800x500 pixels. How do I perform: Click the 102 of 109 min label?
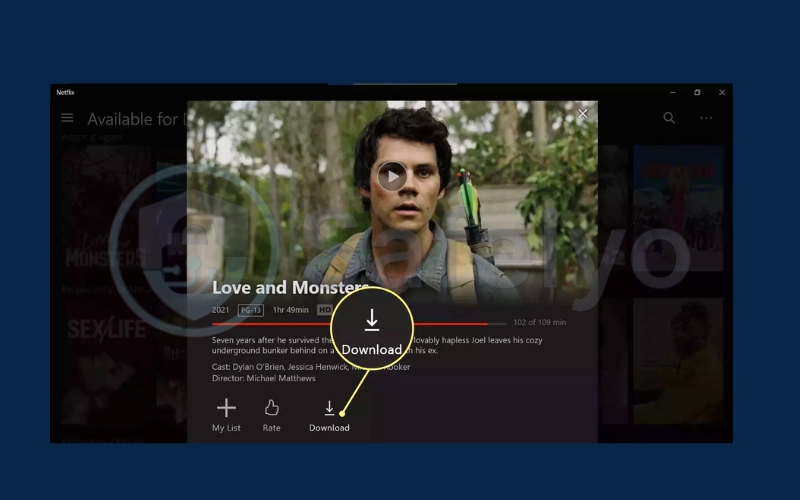(539, 322)
